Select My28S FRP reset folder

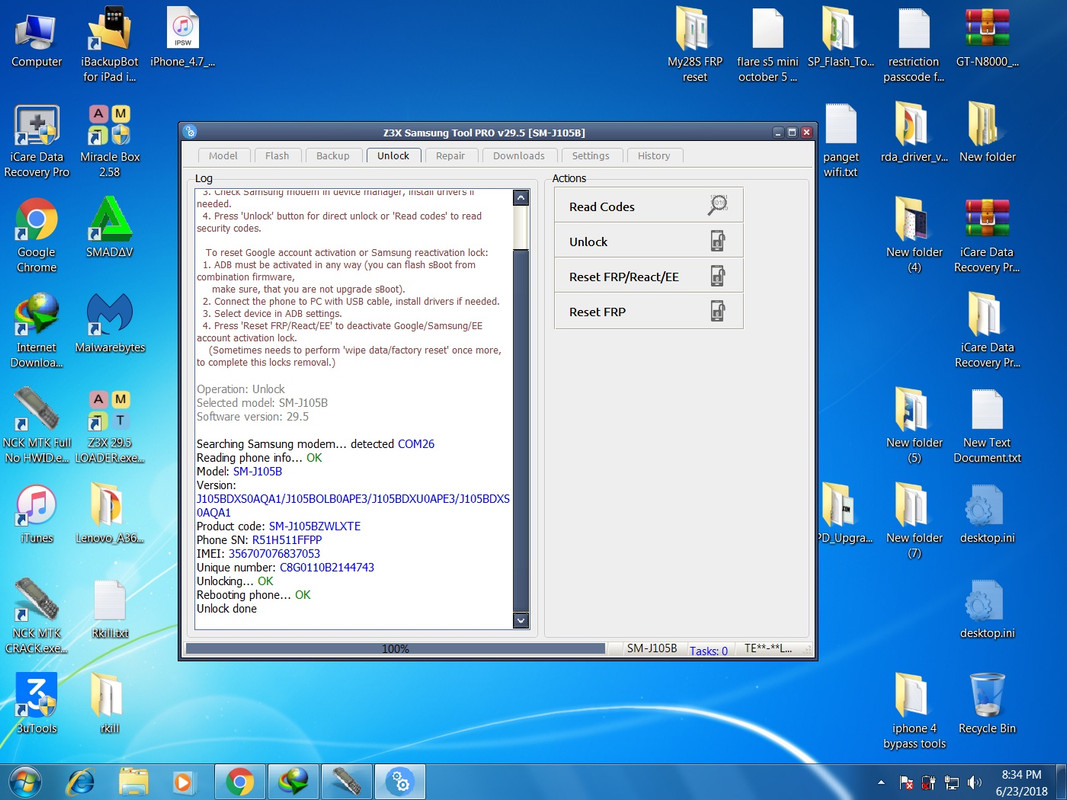tap(695, 45)
